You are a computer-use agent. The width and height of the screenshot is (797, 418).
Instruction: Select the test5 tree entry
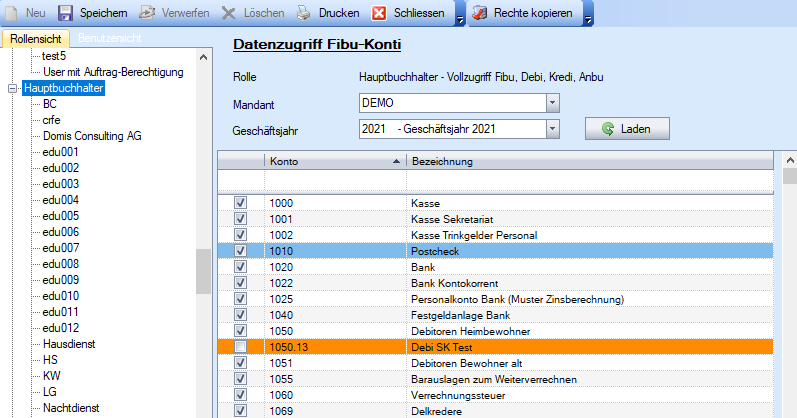tap(54, 56)
